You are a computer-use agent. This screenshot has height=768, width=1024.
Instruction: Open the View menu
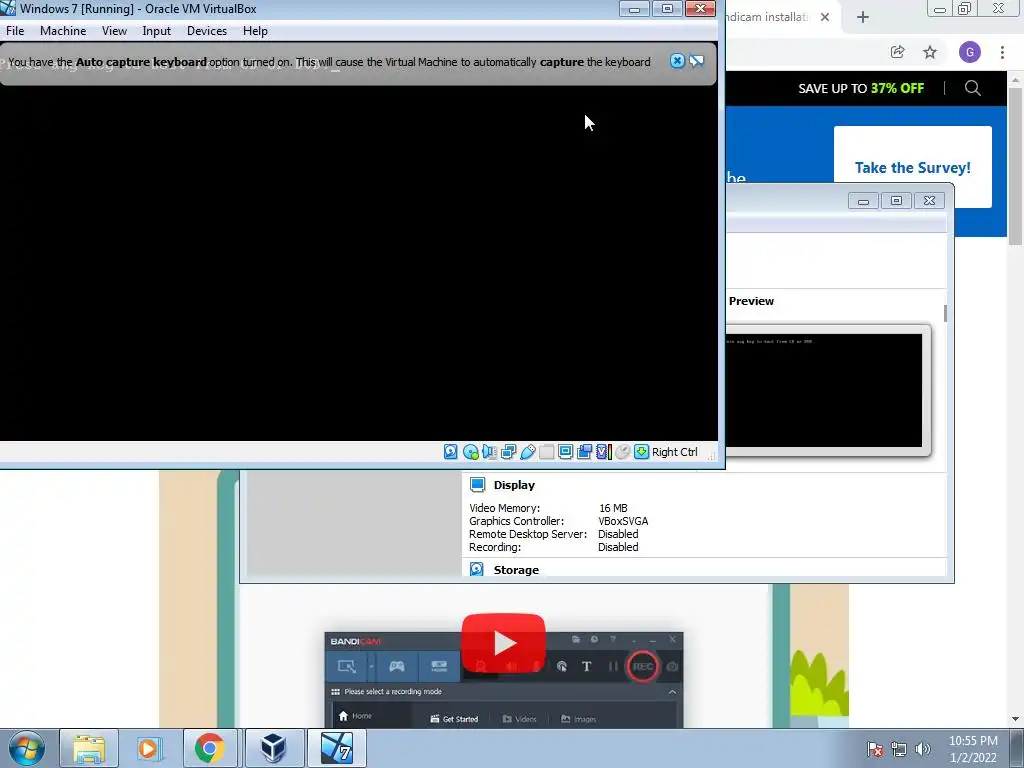114,31
